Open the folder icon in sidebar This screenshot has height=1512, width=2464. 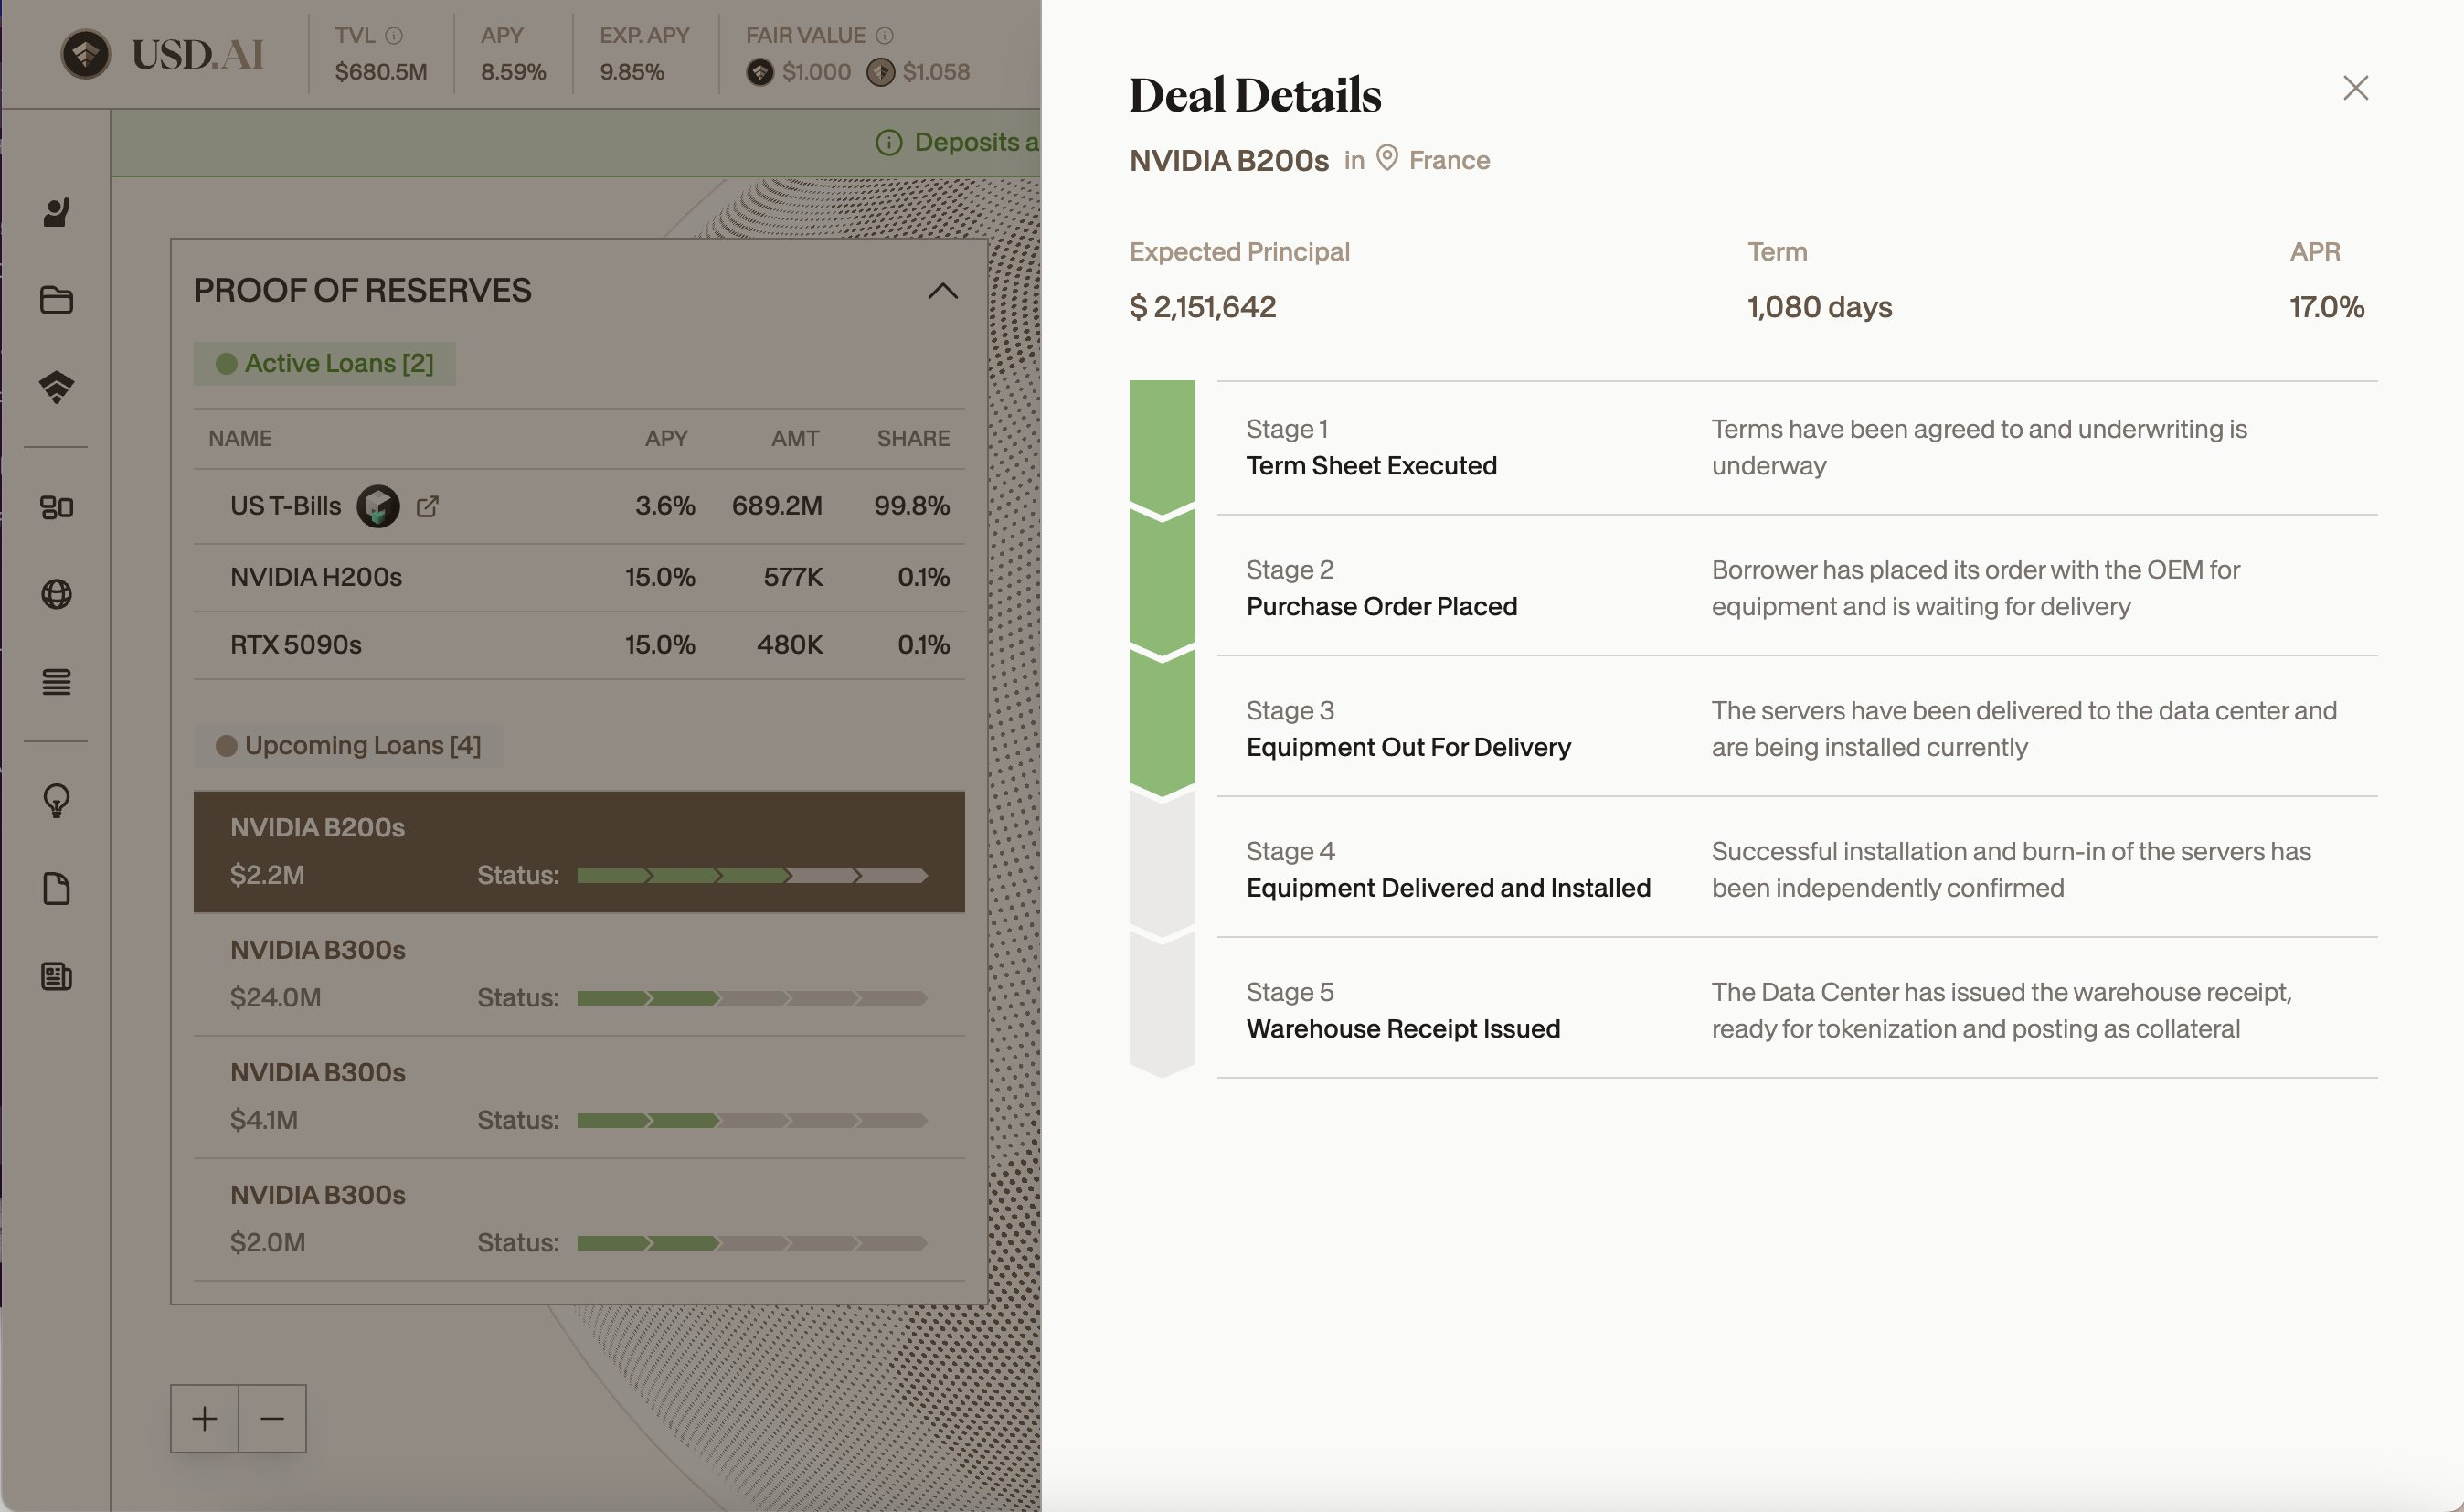pos(57,300)
